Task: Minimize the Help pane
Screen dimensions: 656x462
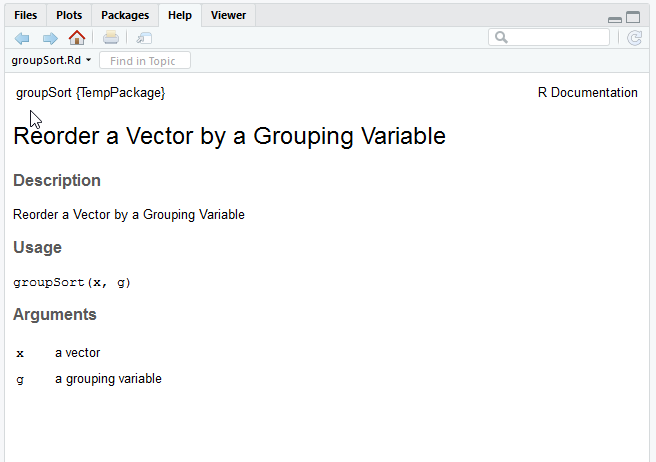Action: pyautogui.click(x=615, y=18)
